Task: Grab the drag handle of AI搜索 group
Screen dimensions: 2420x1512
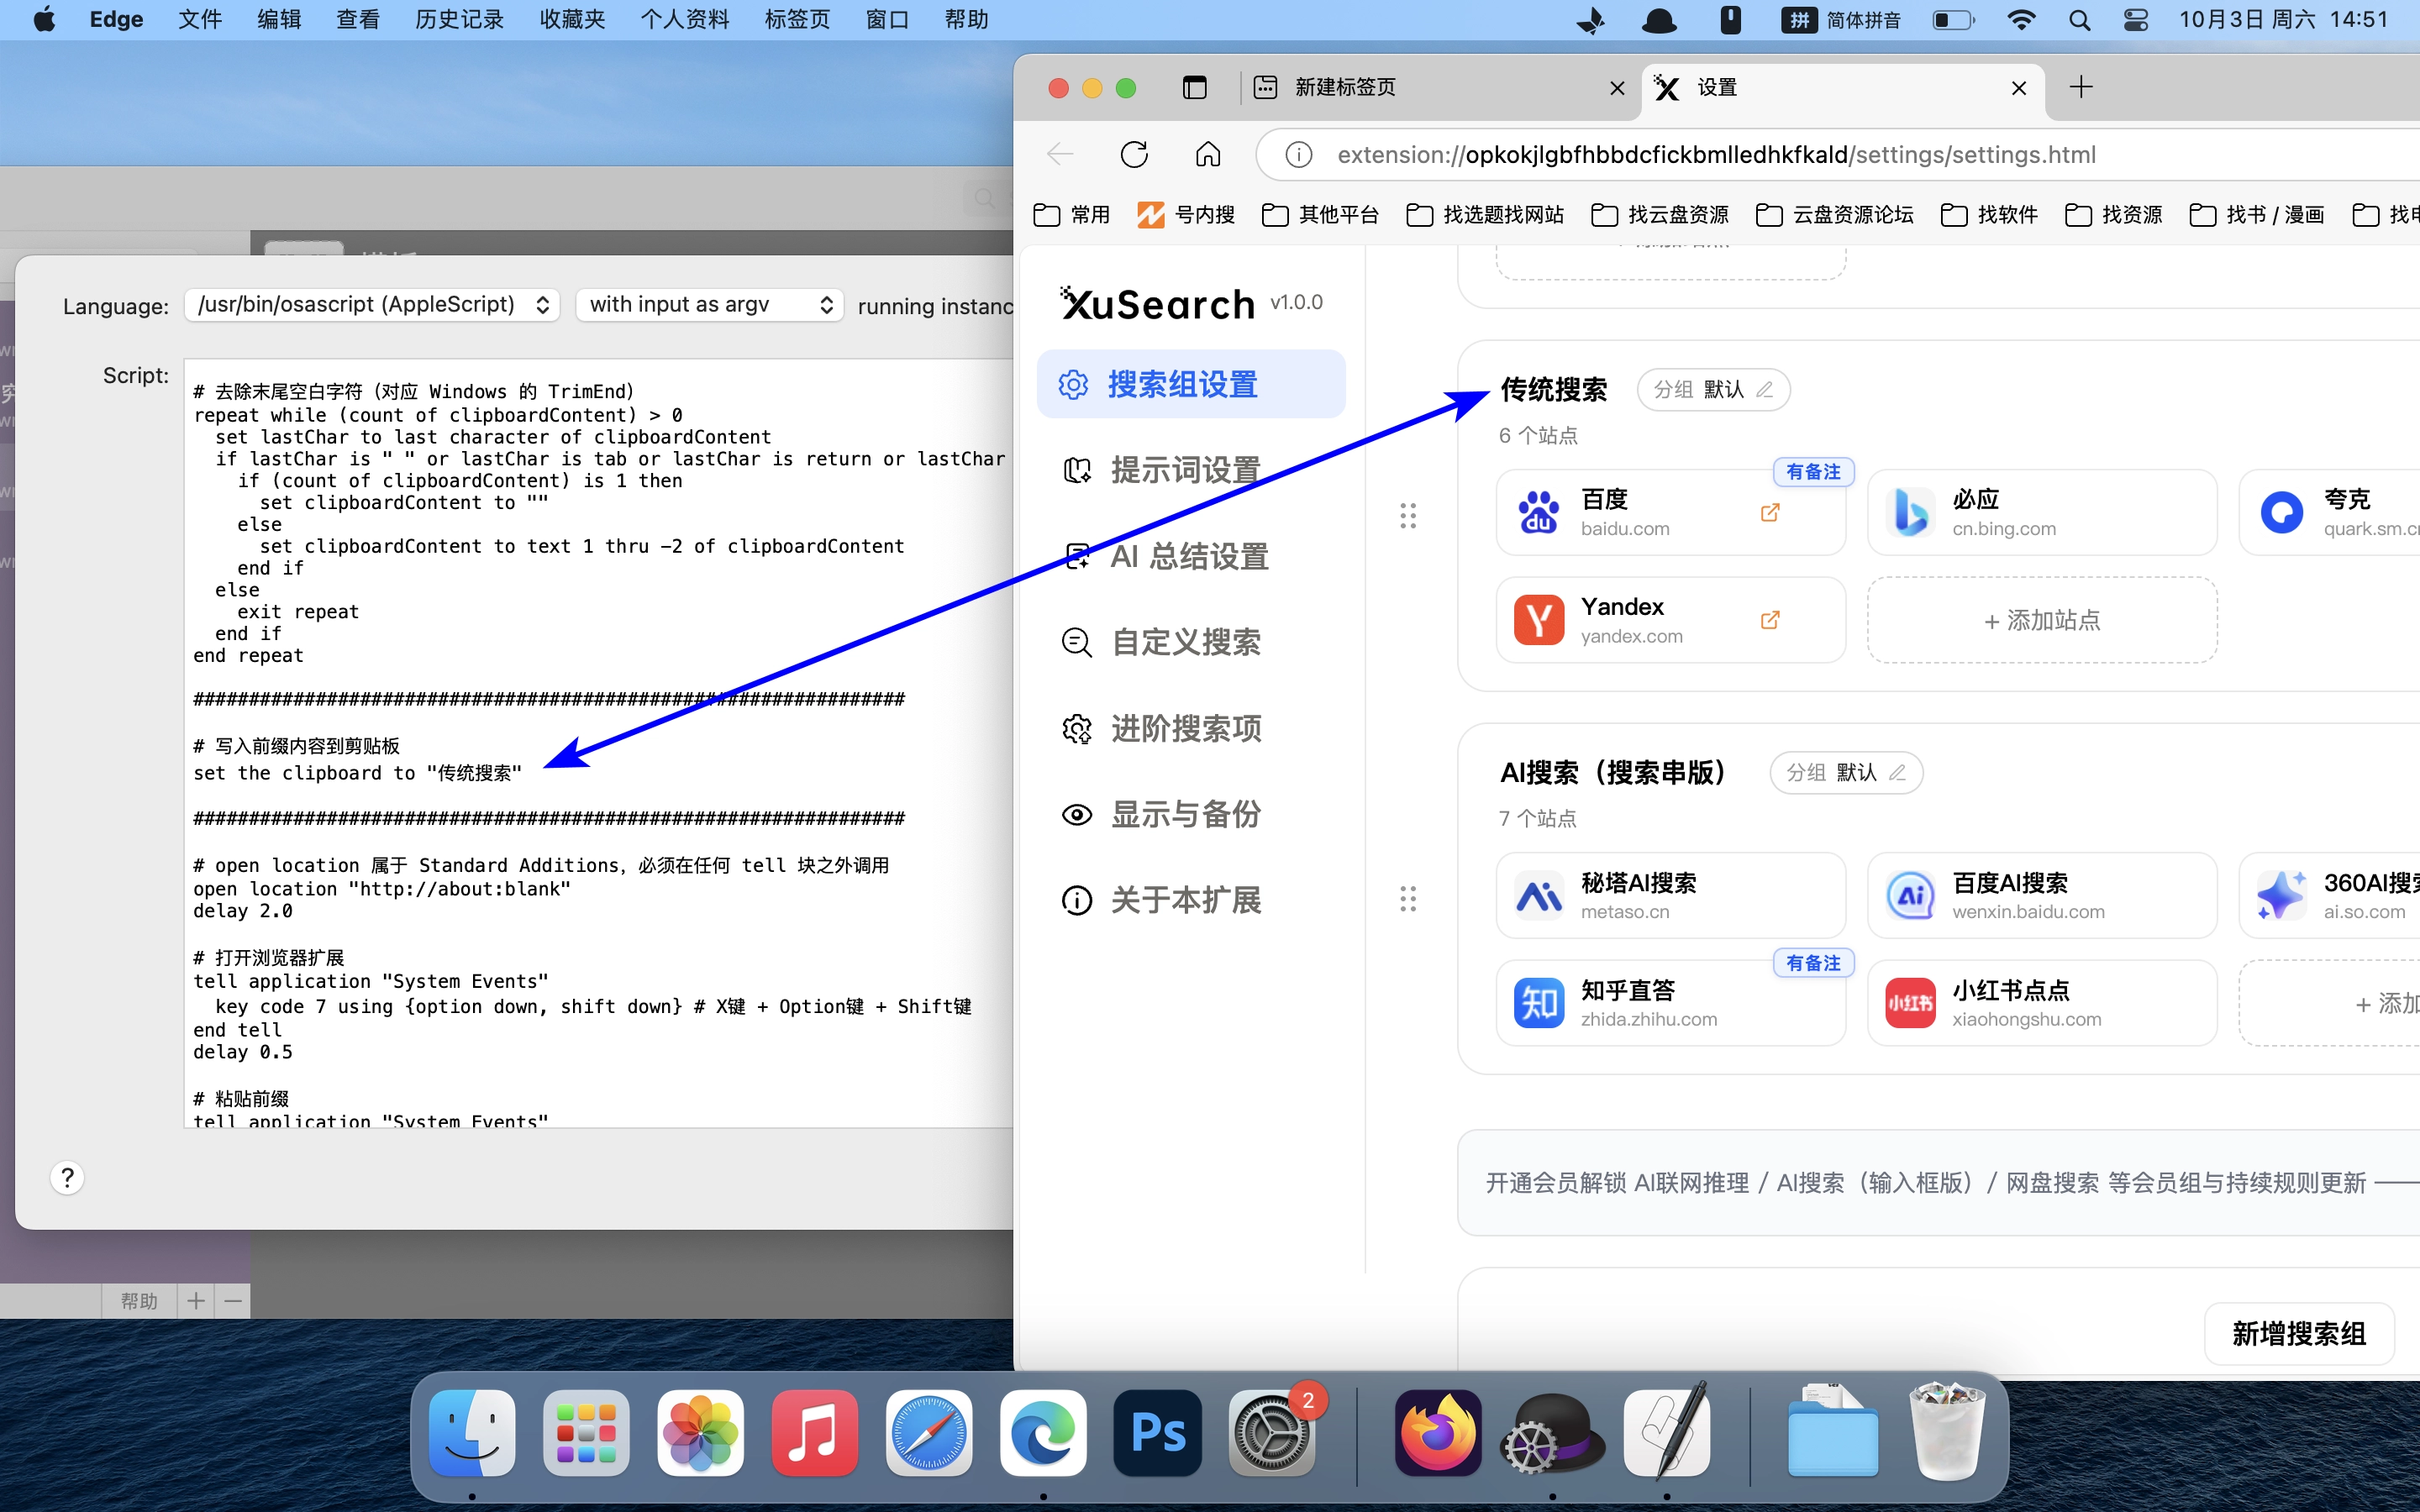Action: pyautogui.click(x=1408, y=899)
